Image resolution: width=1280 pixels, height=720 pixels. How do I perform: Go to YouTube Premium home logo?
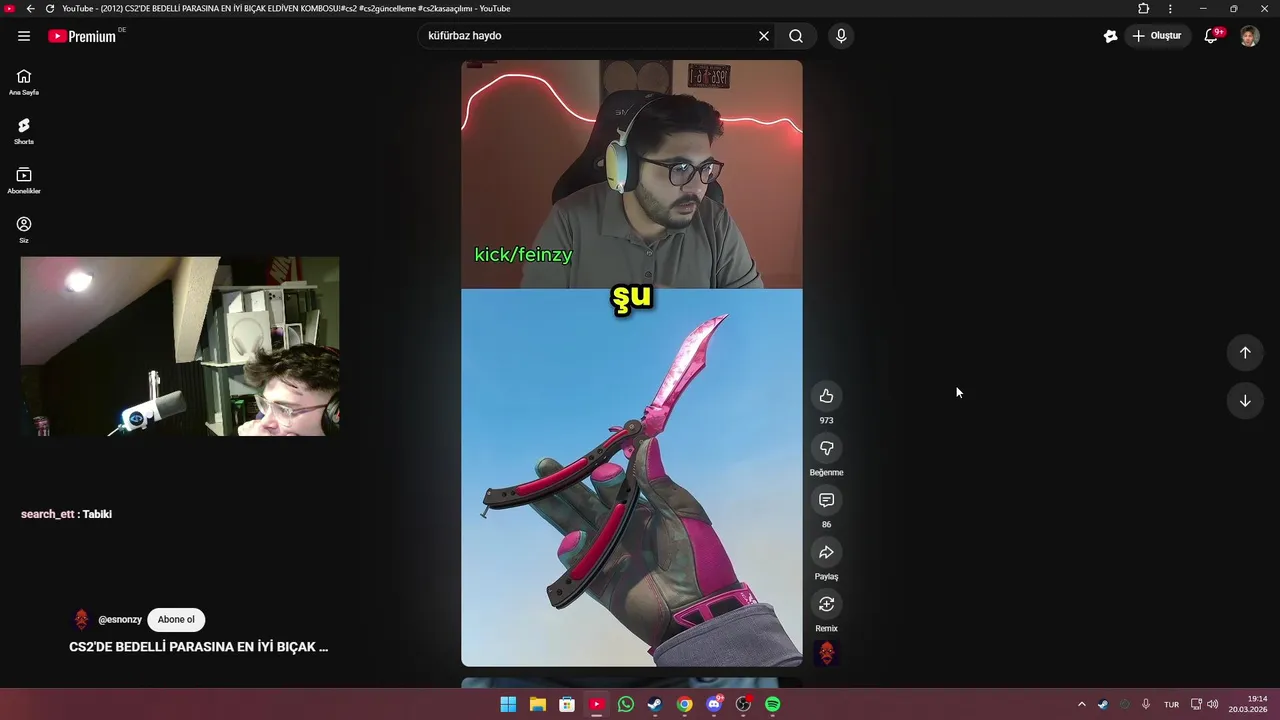pyautogui.click(x=82, y=36)
